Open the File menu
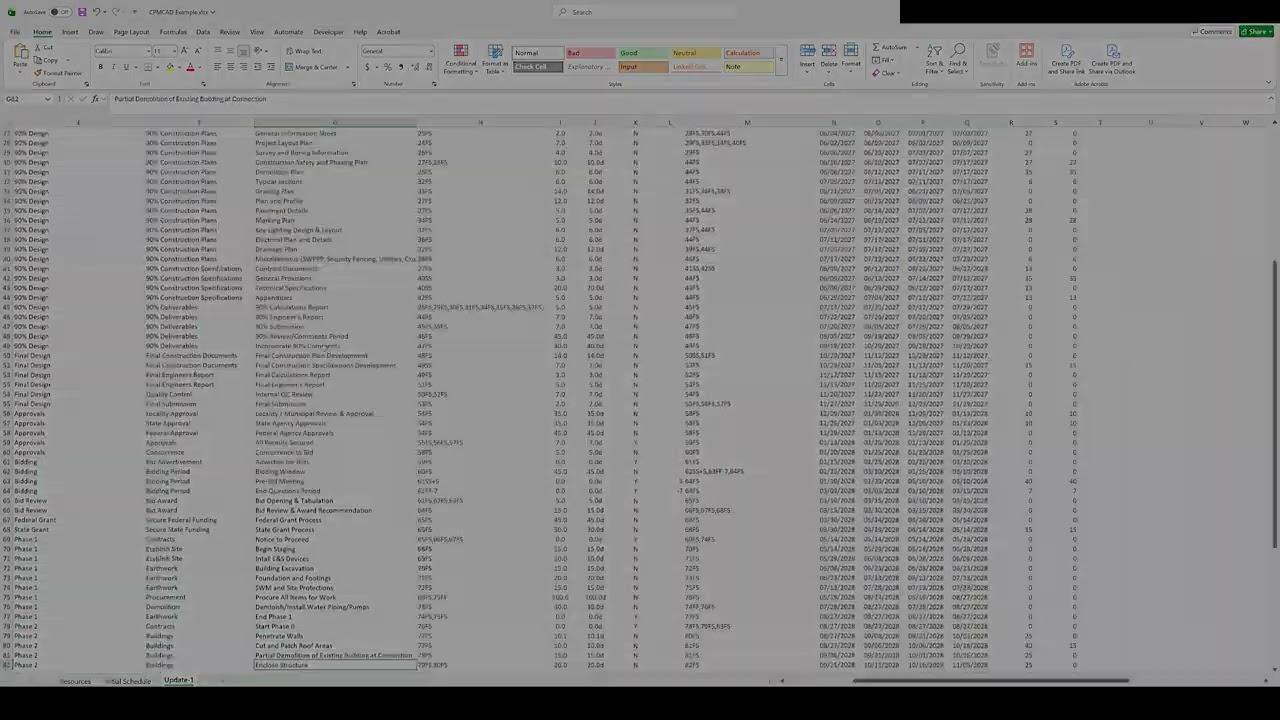The width and height of the screenshot is (1280, 720). coord(15,32)
